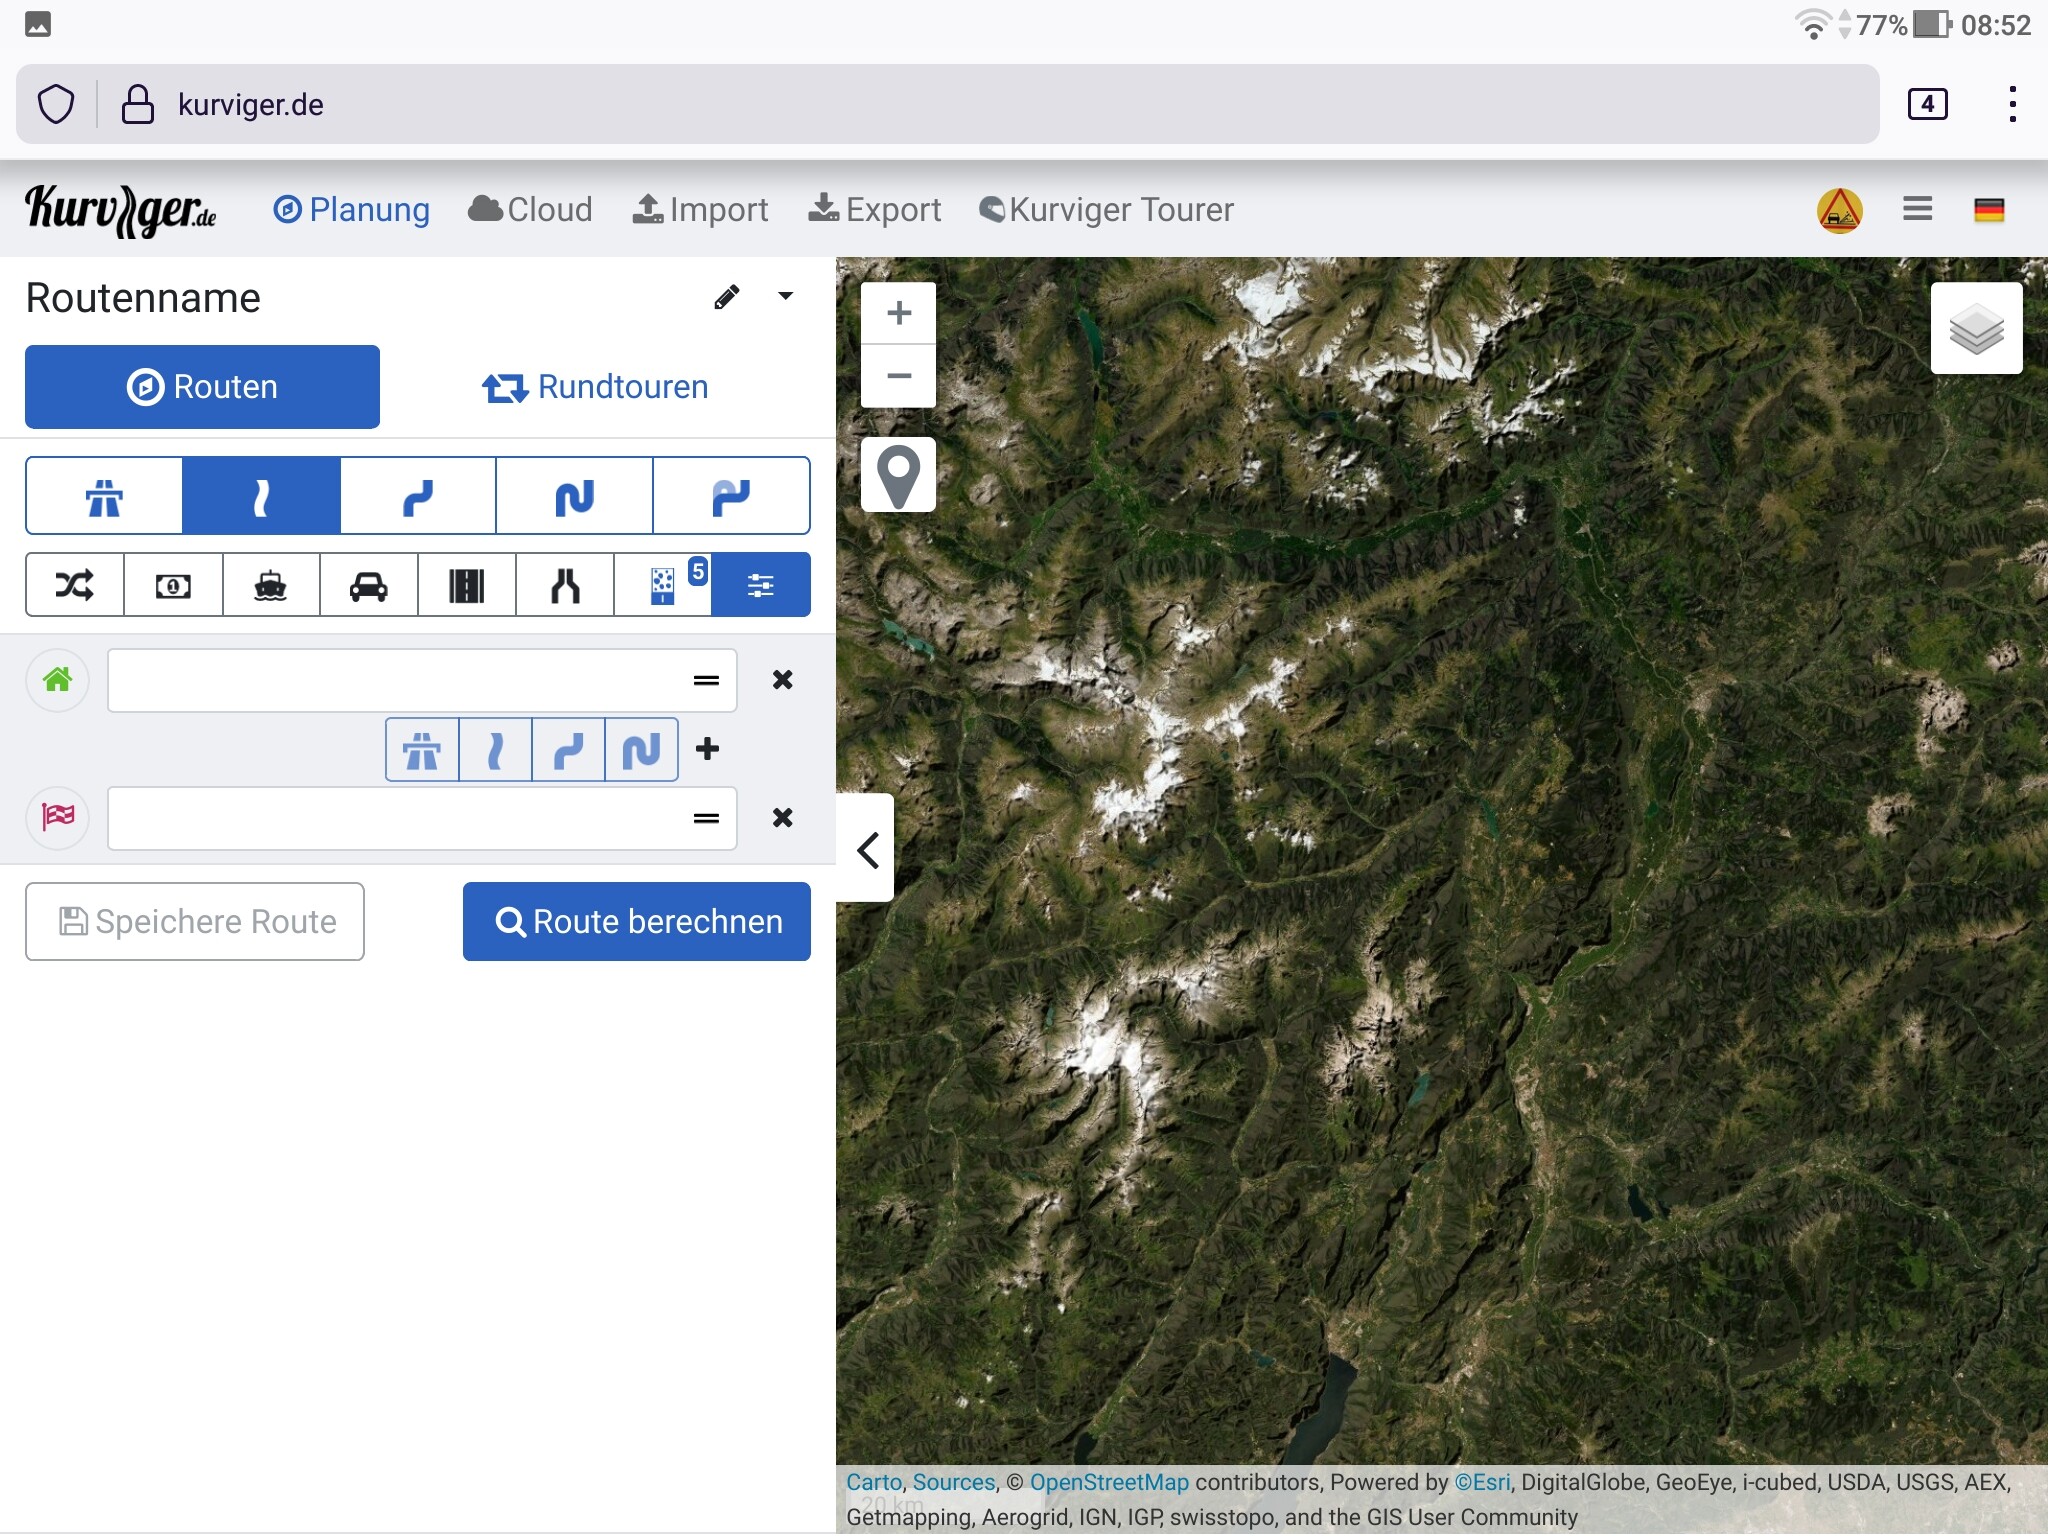This screenshot has height=1536, width=2048.
Task: Zoom in on the map
Action: (899, 313)
